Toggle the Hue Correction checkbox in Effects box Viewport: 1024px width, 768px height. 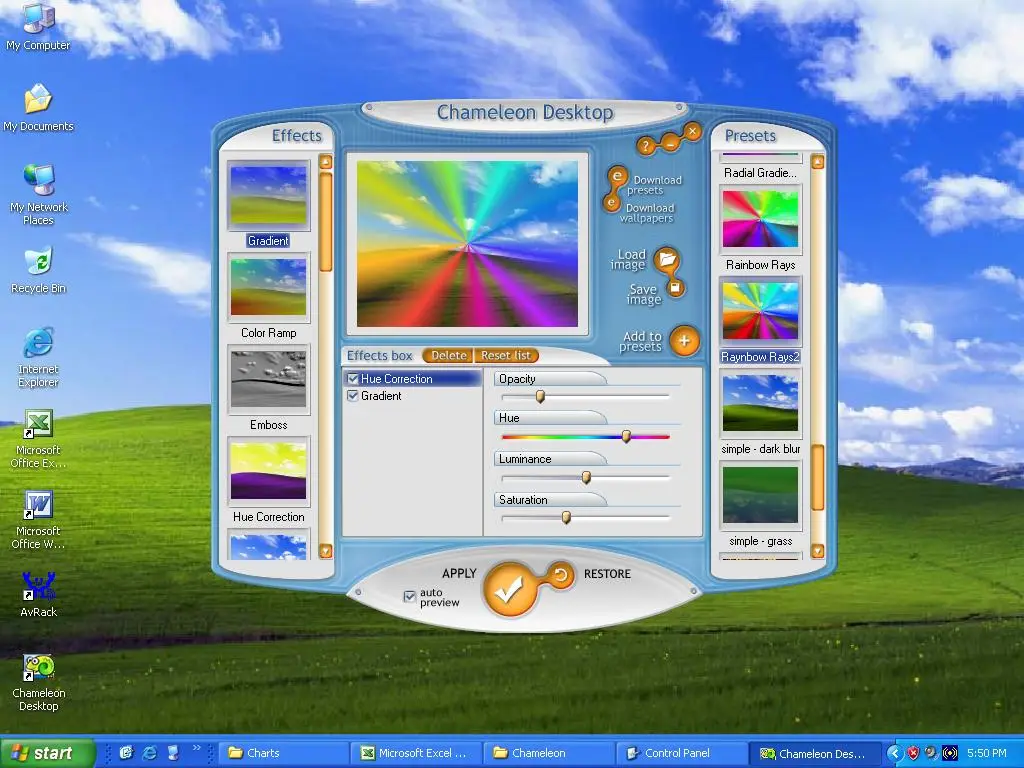point(353,379)
